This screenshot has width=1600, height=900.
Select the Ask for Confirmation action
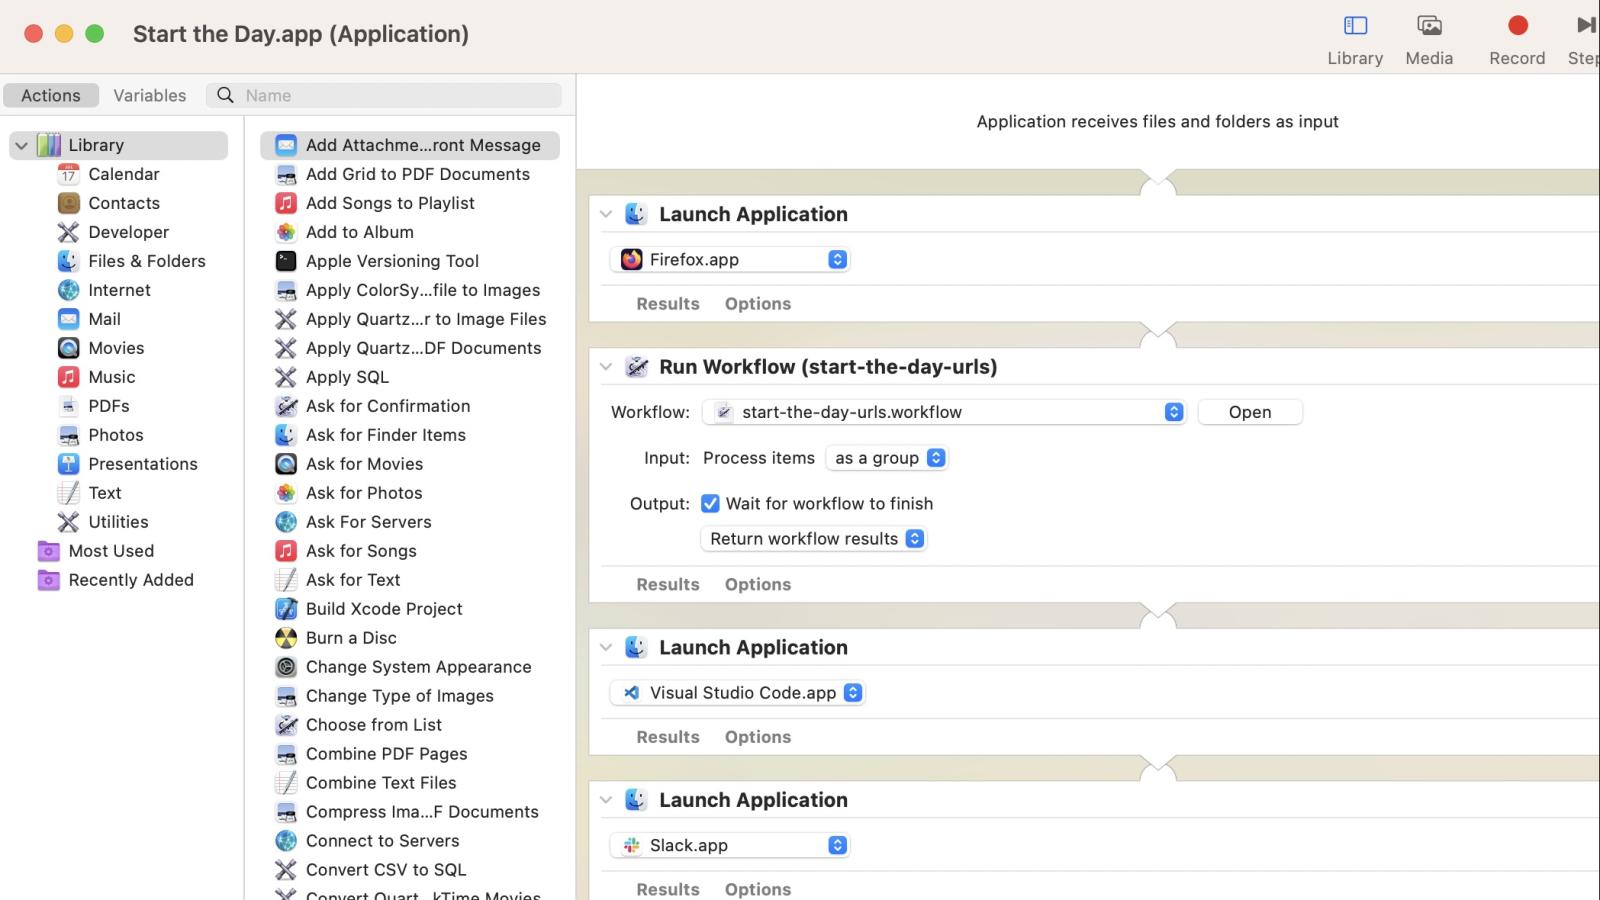click(388, 405)
